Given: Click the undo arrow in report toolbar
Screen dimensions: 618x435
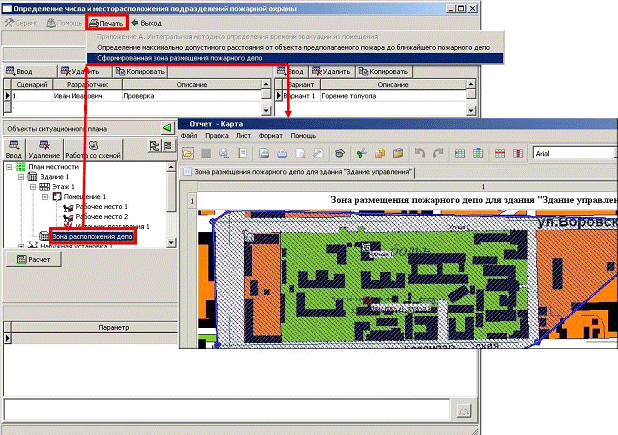Looking at the screenshot, I should [420, 154].
